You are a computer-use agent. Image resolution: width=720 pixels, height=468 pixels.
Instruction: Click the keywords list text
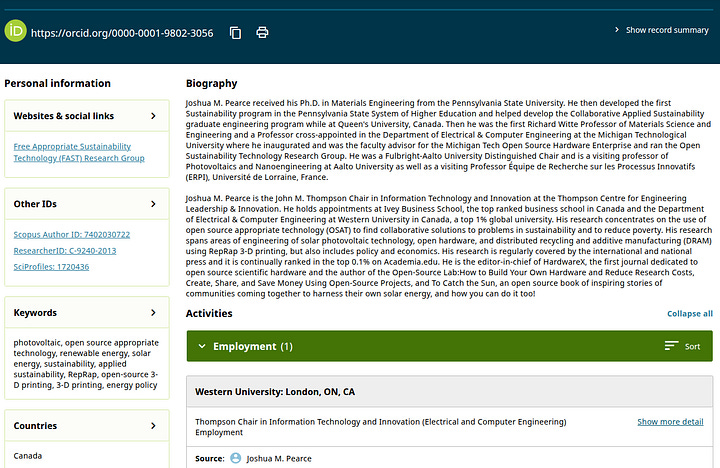(86, 364)
